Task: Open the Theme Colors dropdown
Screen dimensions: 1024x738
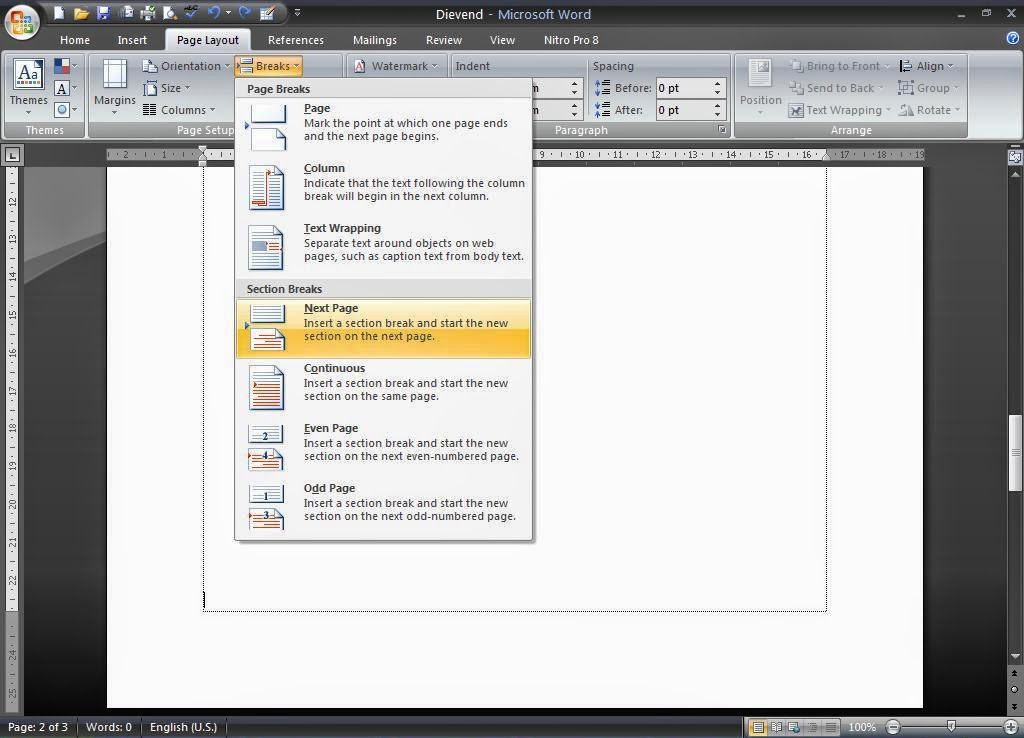Action: [66, 66]
